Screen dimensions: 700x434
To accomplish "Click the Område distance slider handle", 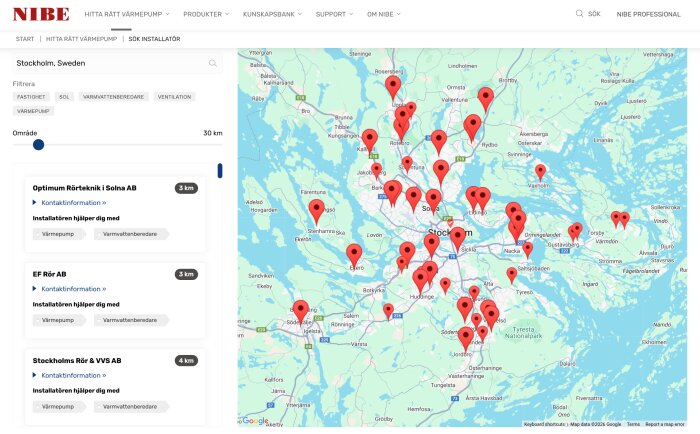I will (38, 145).
